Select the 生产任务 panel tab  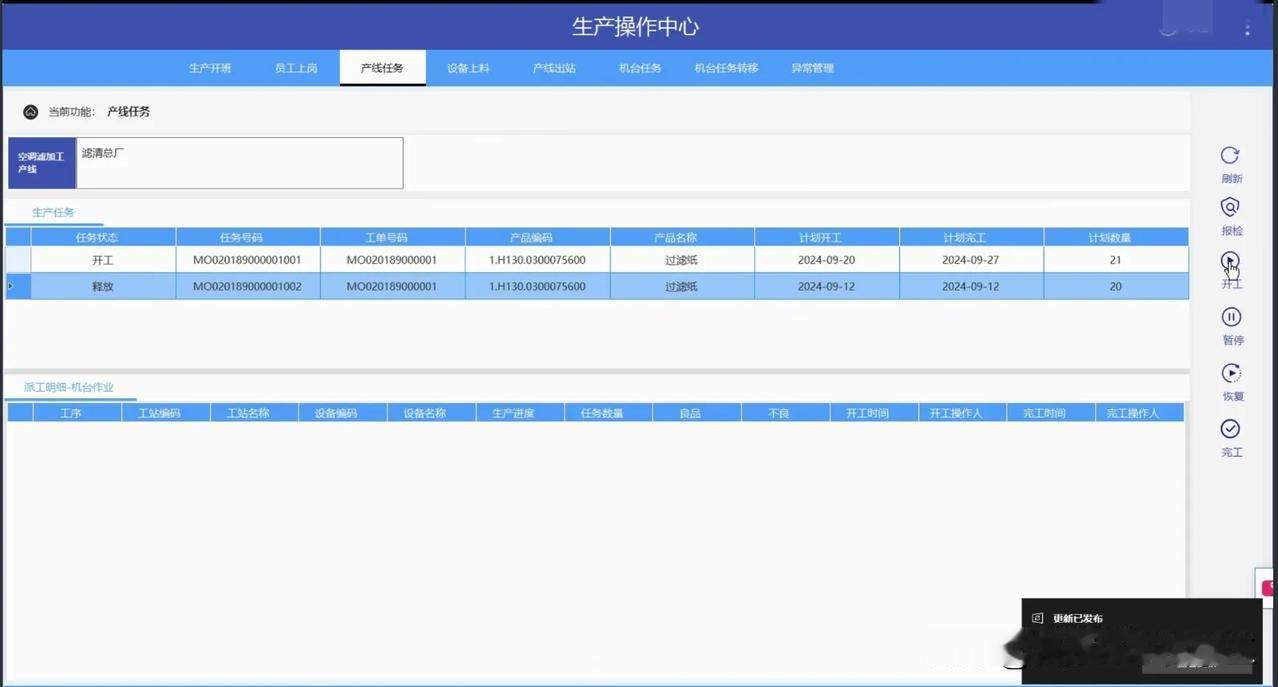pyautogui.click(x=54, y=212)
